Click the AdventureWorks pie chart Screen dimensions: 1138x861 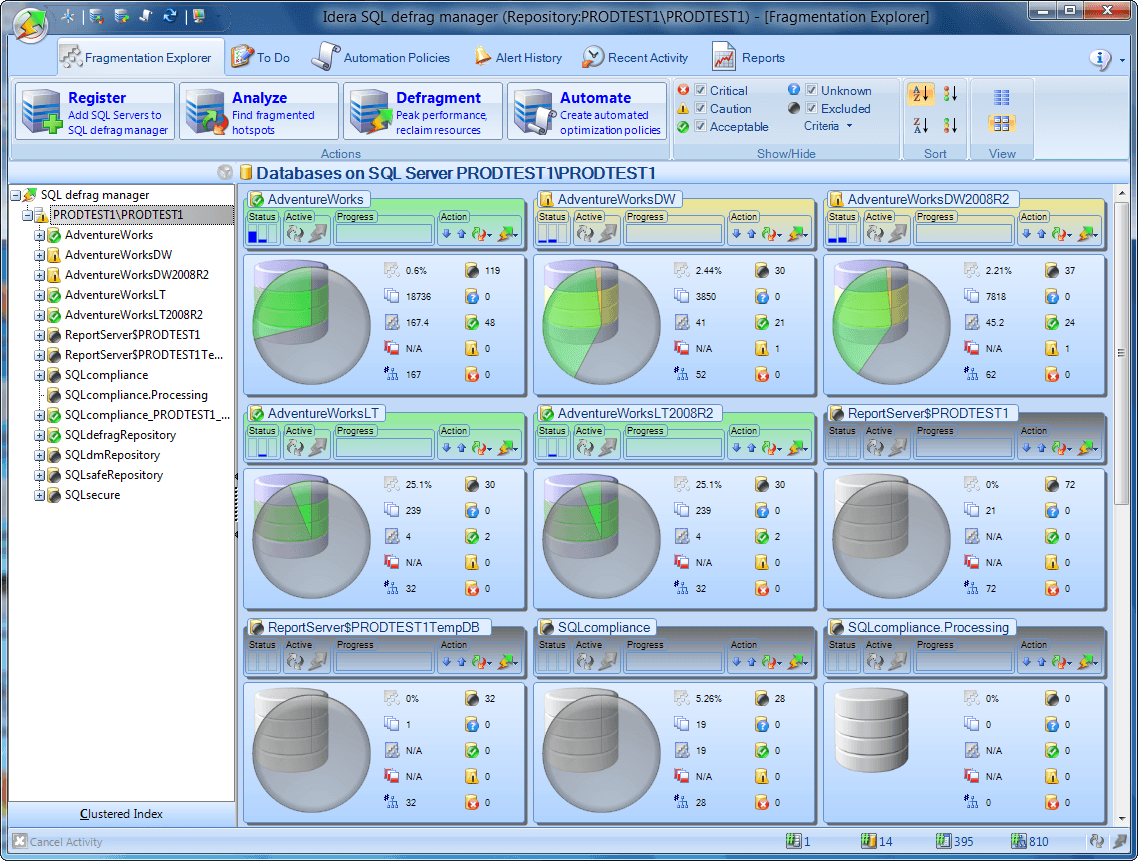click(311, 323)
